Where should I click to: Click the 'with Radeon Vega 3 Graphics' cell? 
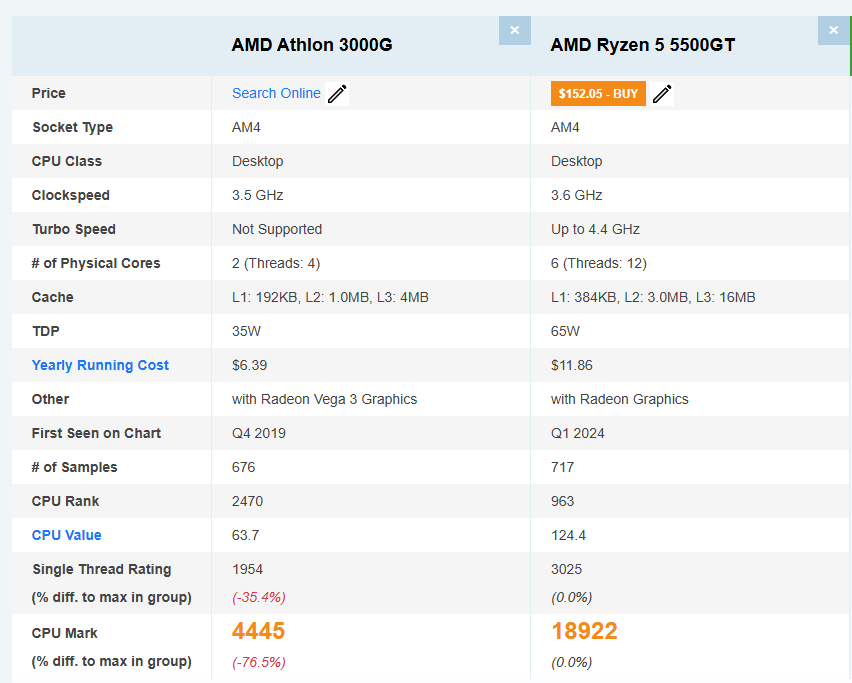coord(324,399)
